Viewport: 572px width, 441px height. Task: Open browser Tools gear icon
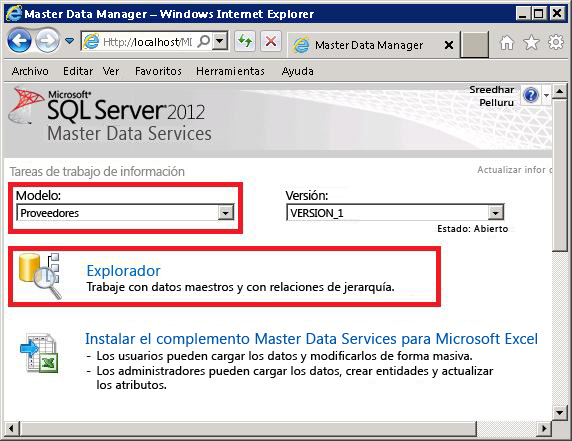point(556,42)
